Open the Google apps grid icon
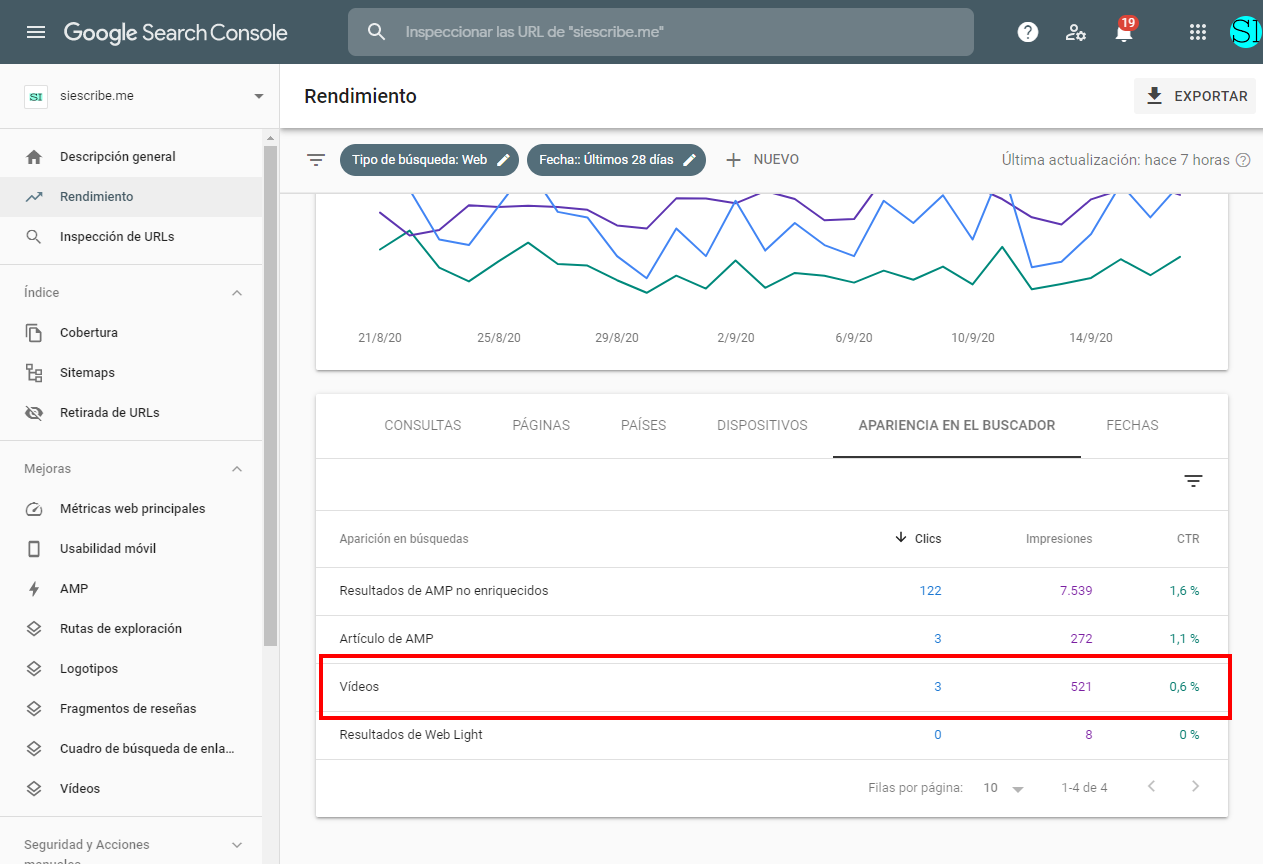 click(1198, 32)
